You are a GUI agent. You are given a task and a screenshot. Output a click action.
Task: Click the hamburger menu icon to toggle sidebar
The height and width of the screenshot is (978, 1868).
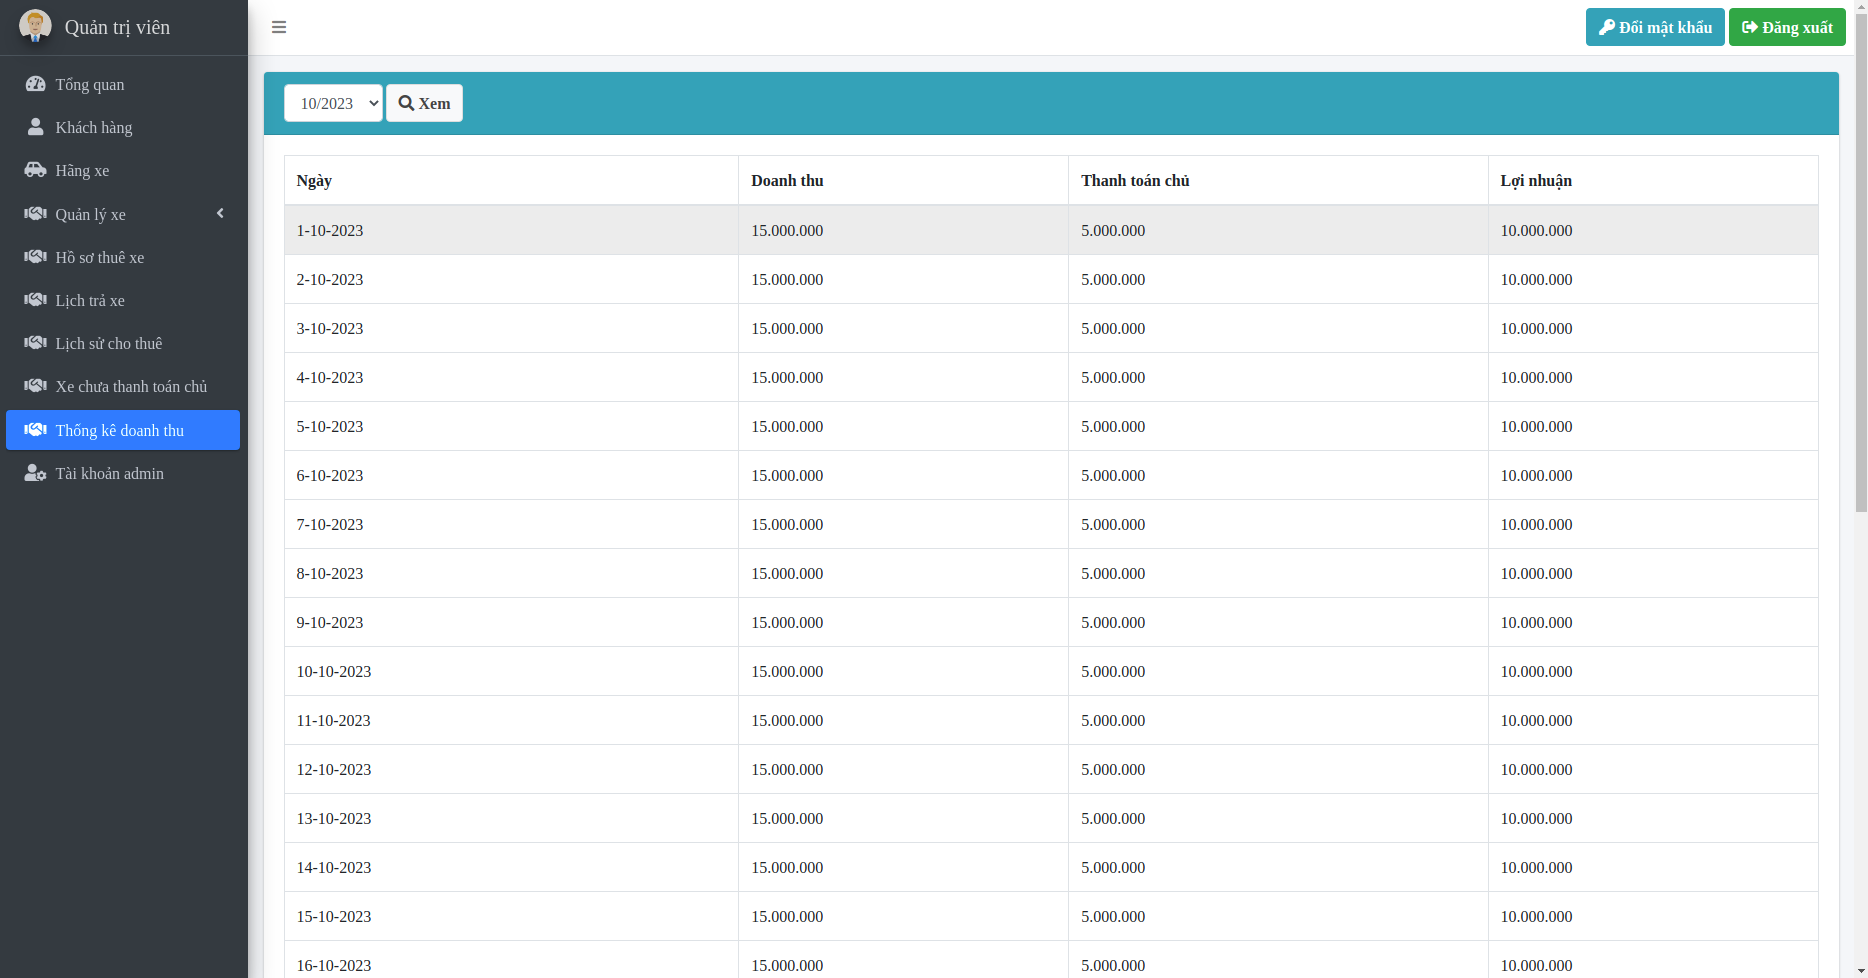click(279, 27)
